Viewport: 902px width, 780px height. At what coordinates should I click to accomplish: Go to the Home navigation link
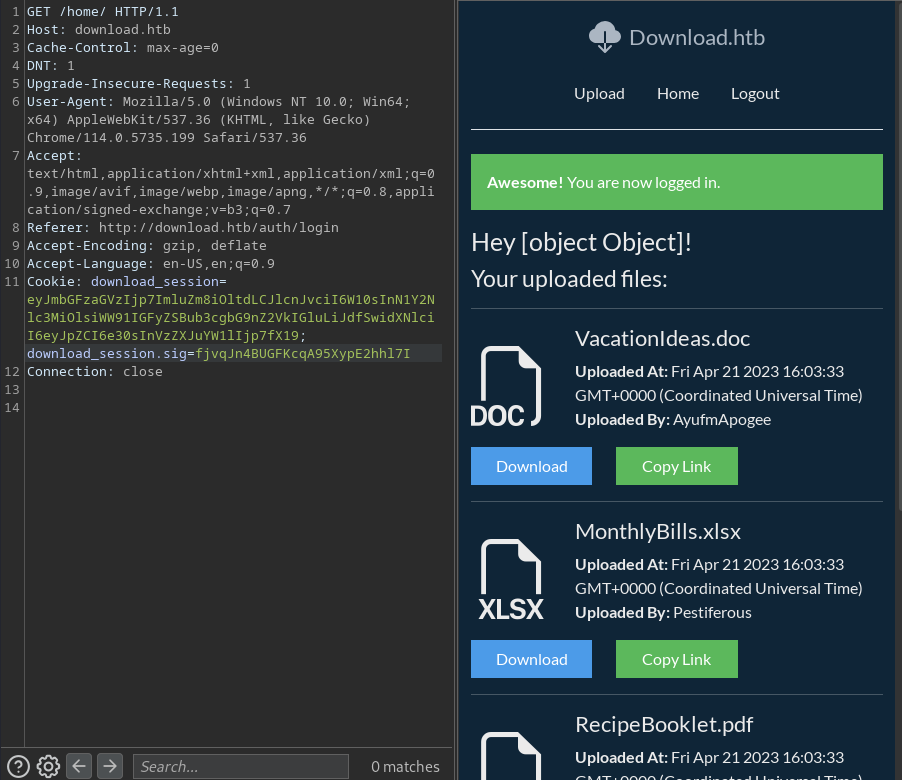[678, 94]
